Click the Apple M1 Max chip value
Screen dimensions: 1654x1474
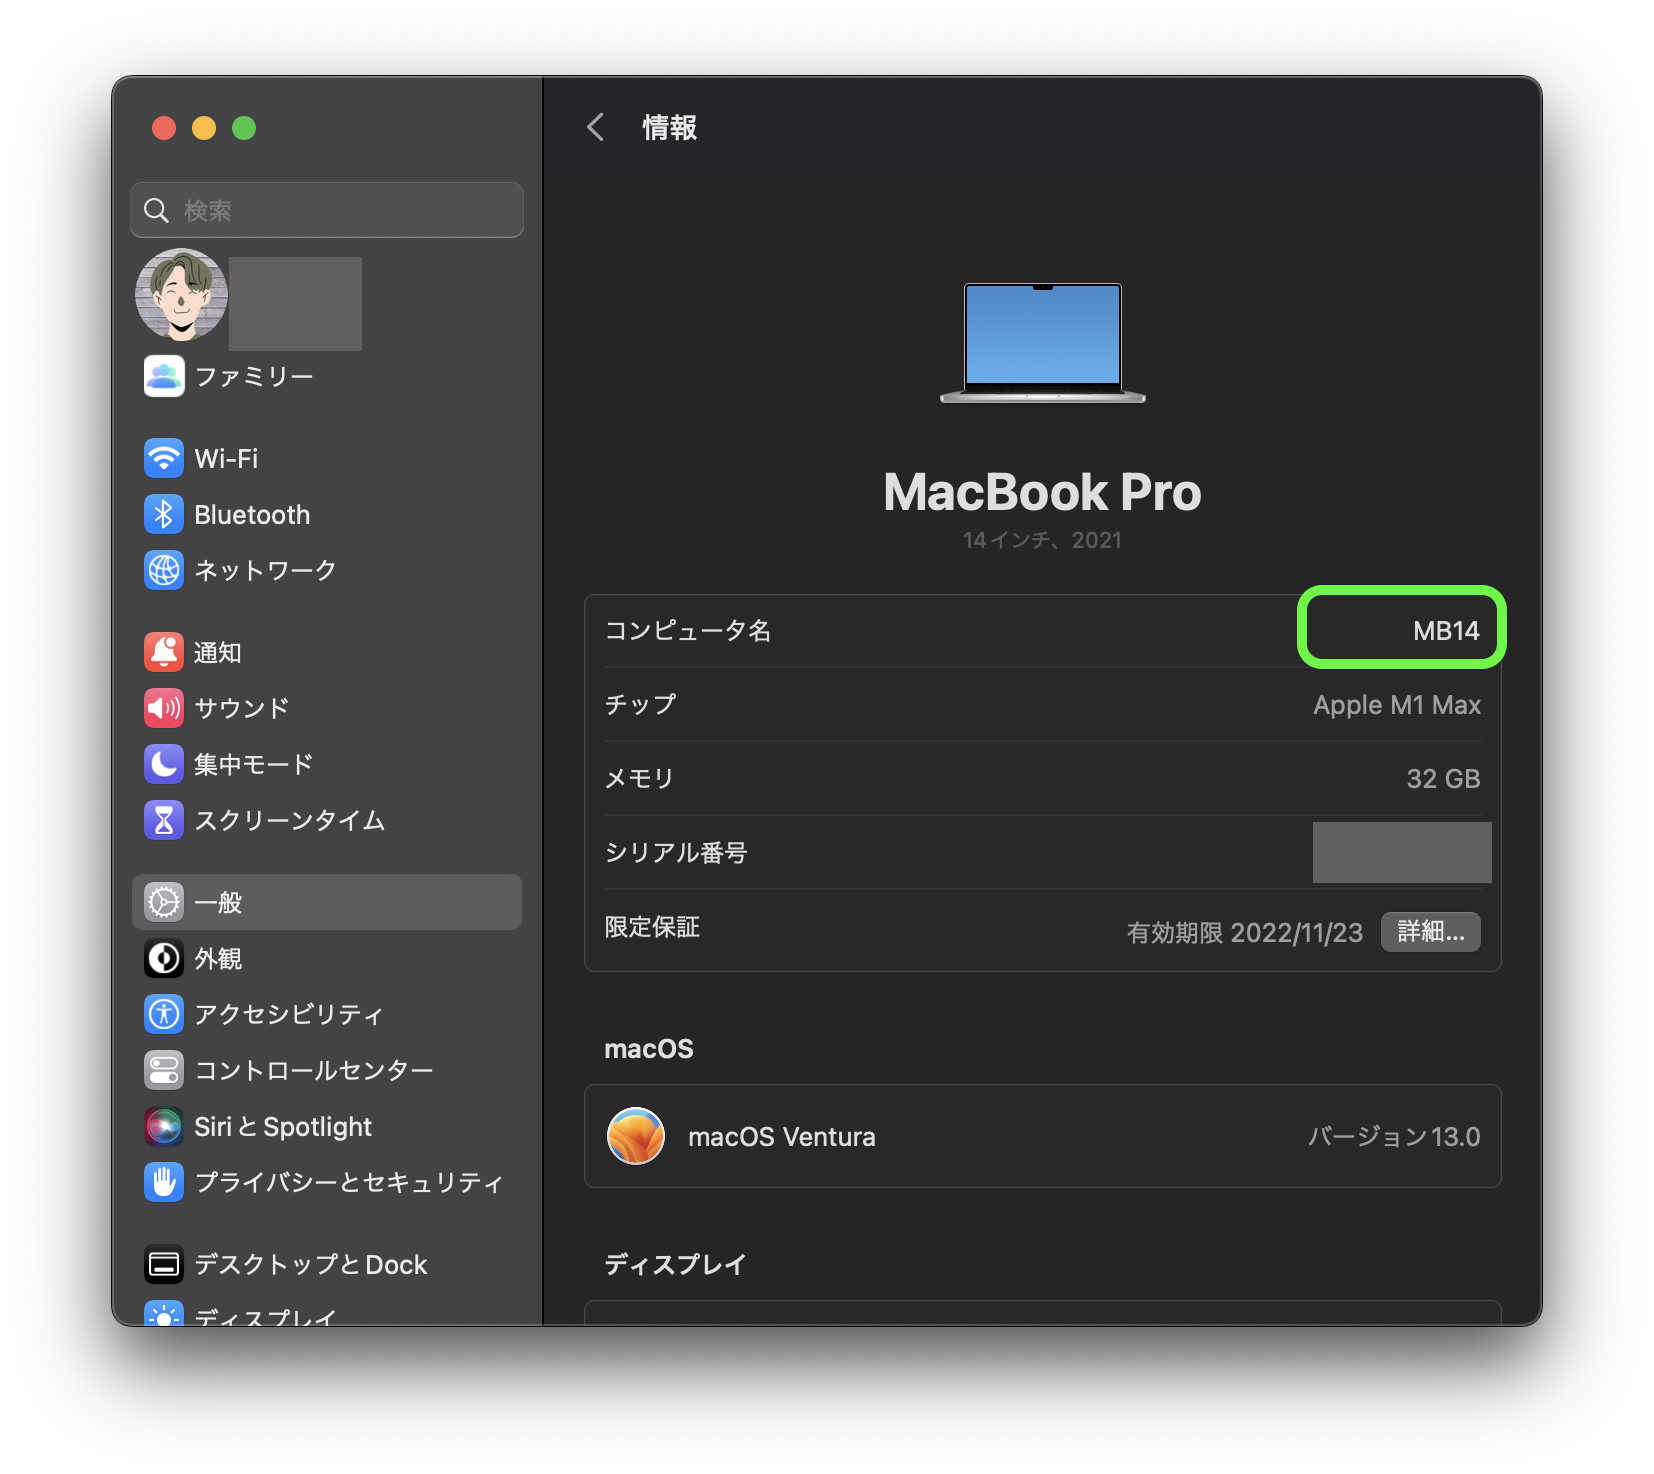1397,705
